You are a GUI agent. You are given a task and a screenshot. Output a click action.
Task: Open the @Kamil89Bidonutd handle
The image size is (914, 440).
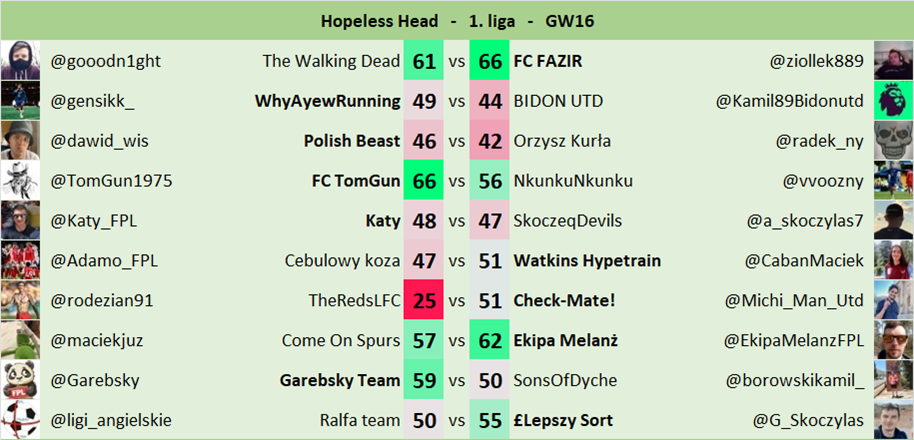pyautogui.click(x=790, y=101)
